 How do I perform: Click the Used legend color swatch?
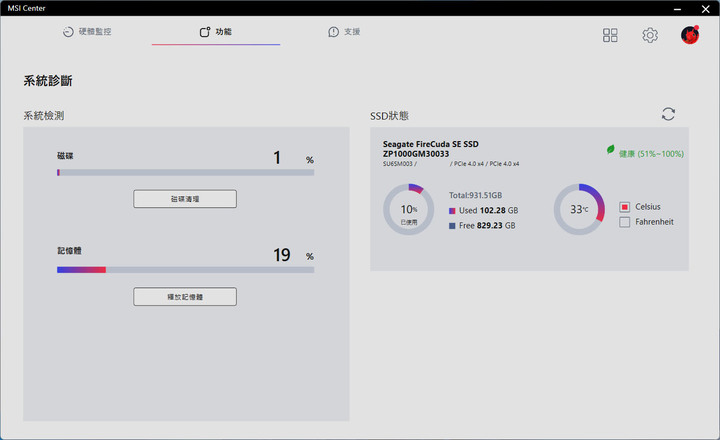pos(452,211)
